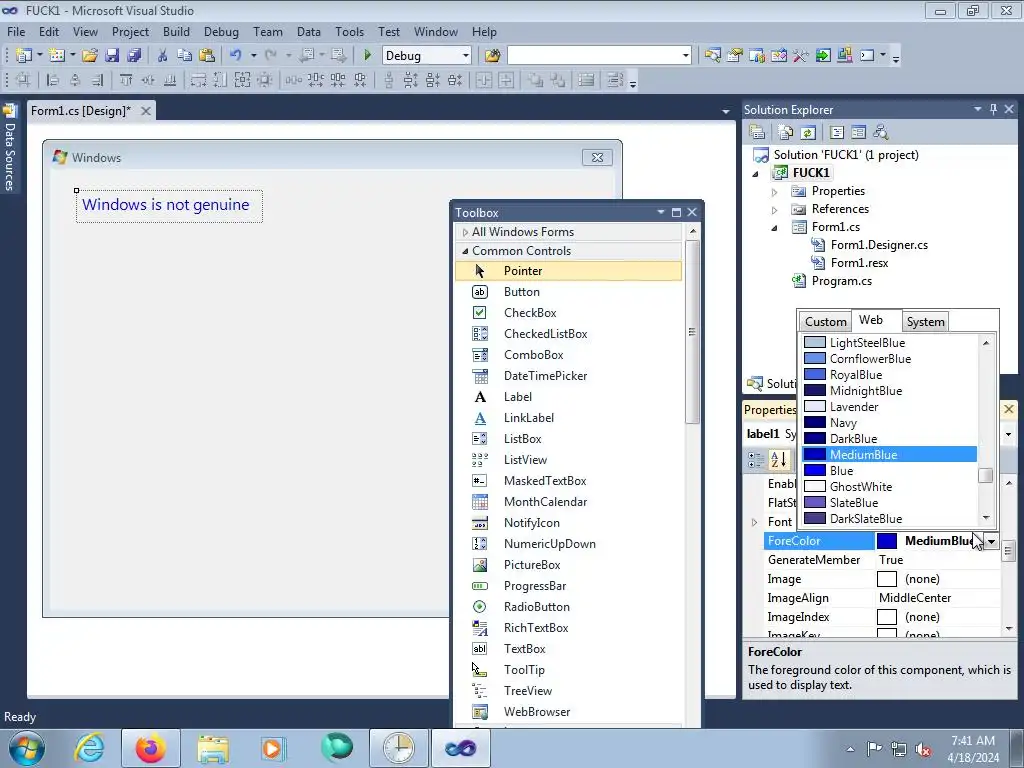Undo the last action with the blue arrow
This screenshot has width=1024, height=768.
coord(236,56)
